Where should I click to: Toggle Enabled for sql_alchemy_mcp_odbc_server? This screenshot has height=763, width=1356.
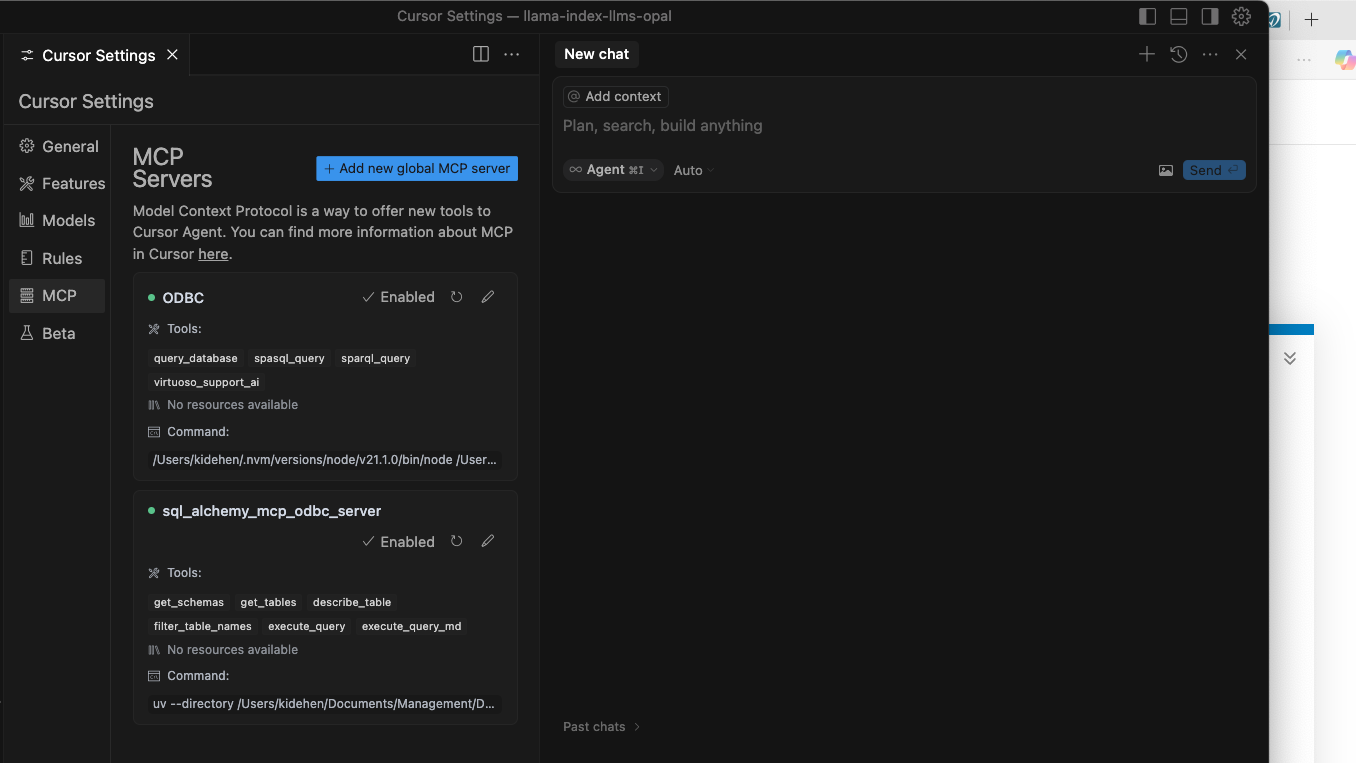398,541
